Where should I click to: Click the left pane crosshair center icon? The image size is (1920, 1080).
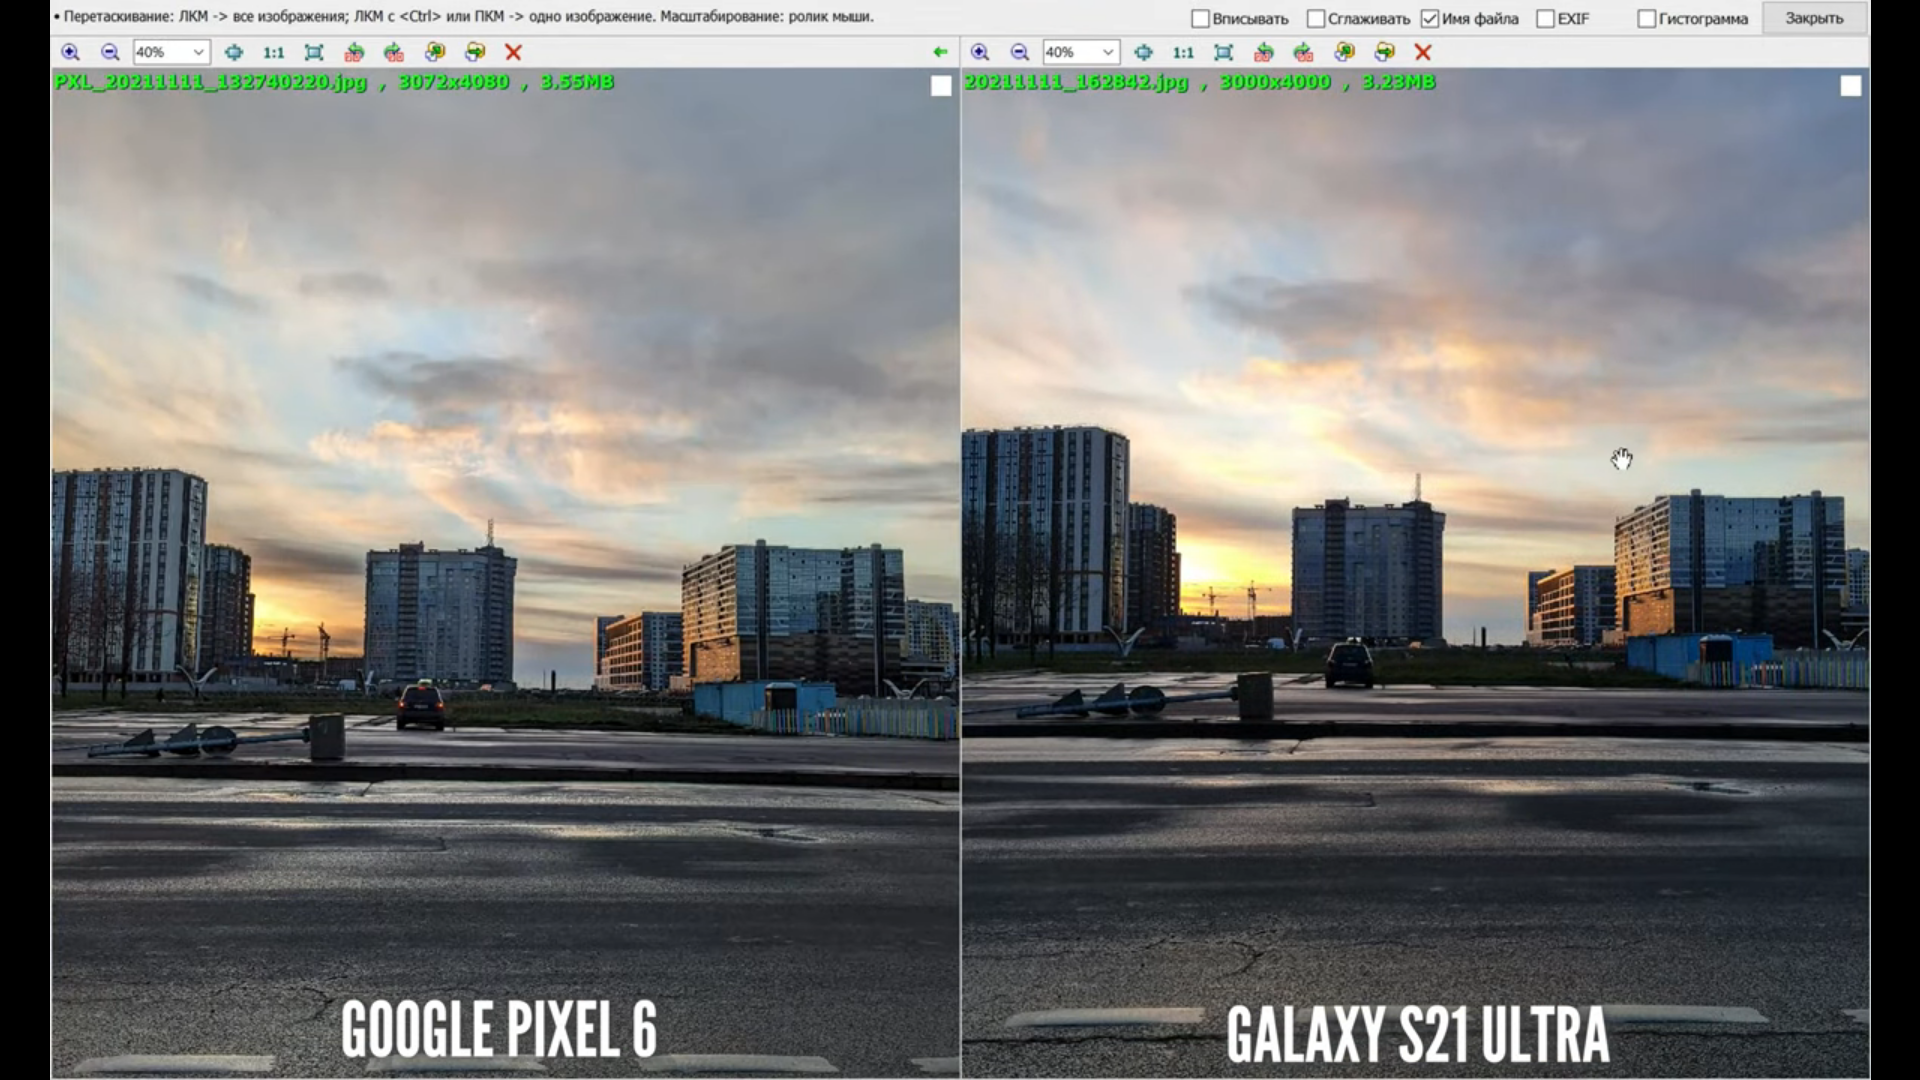coord(234,52)
